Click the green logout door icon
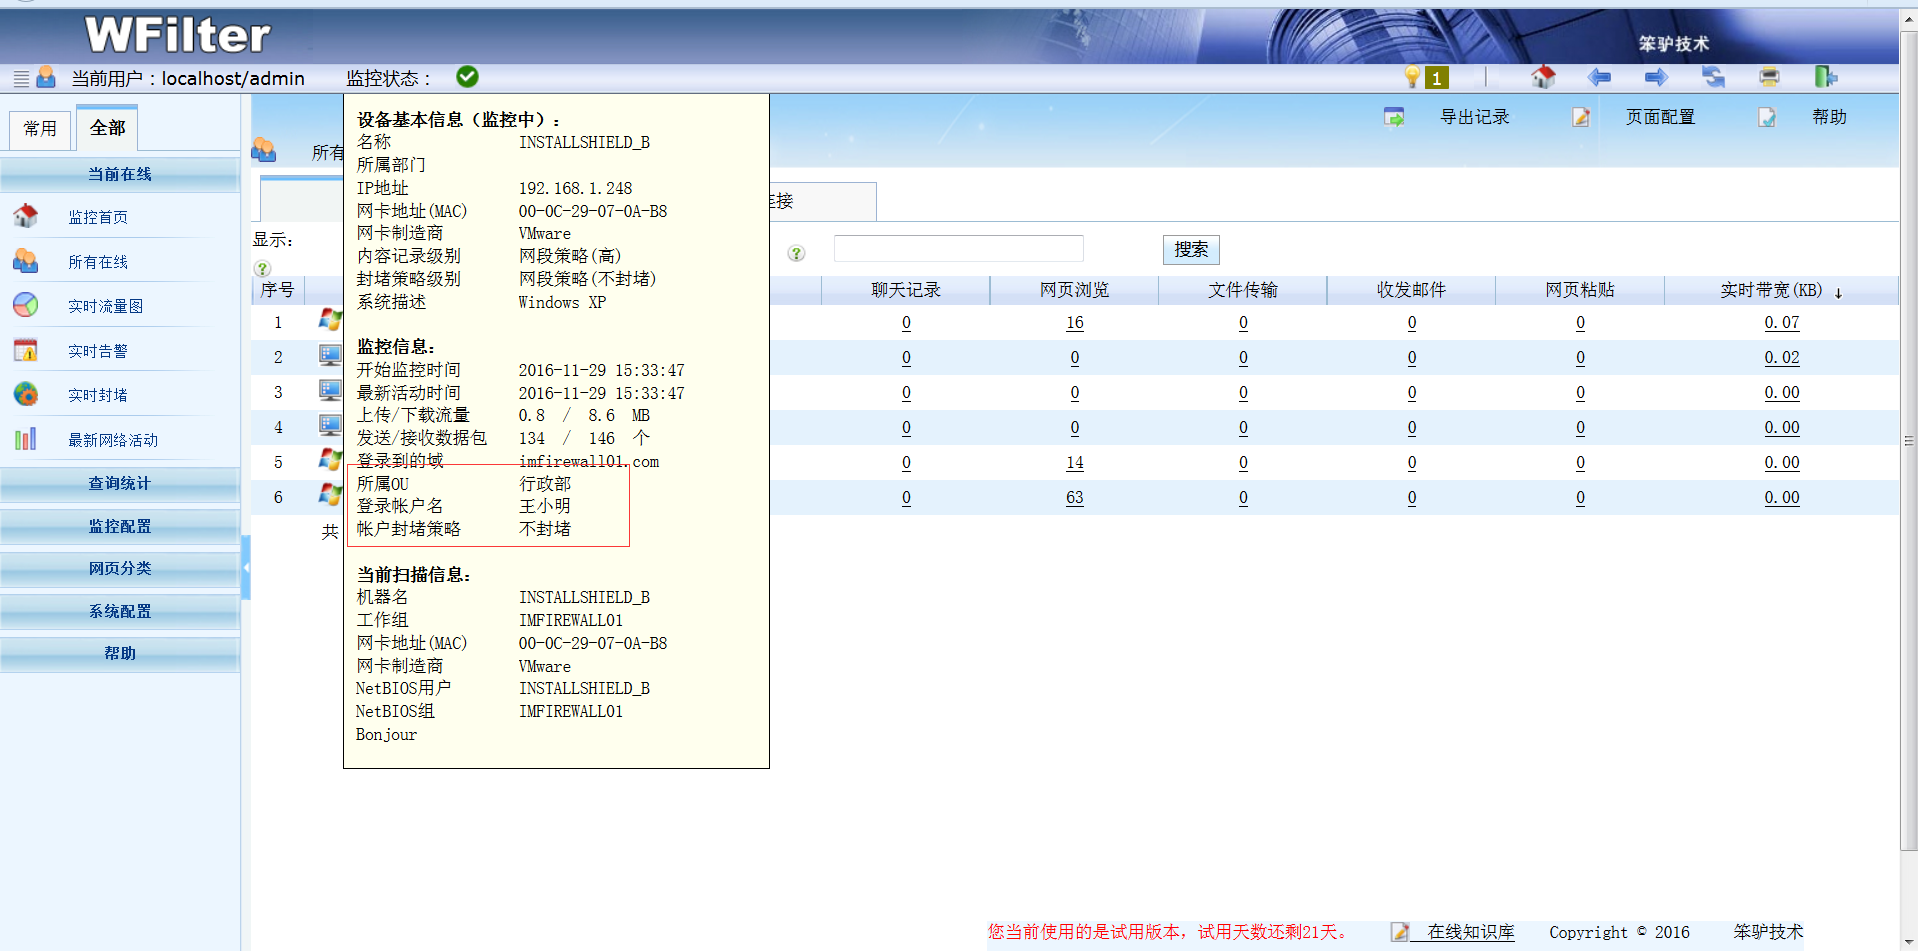Screen dimensions: 1918x951 click(1825, 77)
